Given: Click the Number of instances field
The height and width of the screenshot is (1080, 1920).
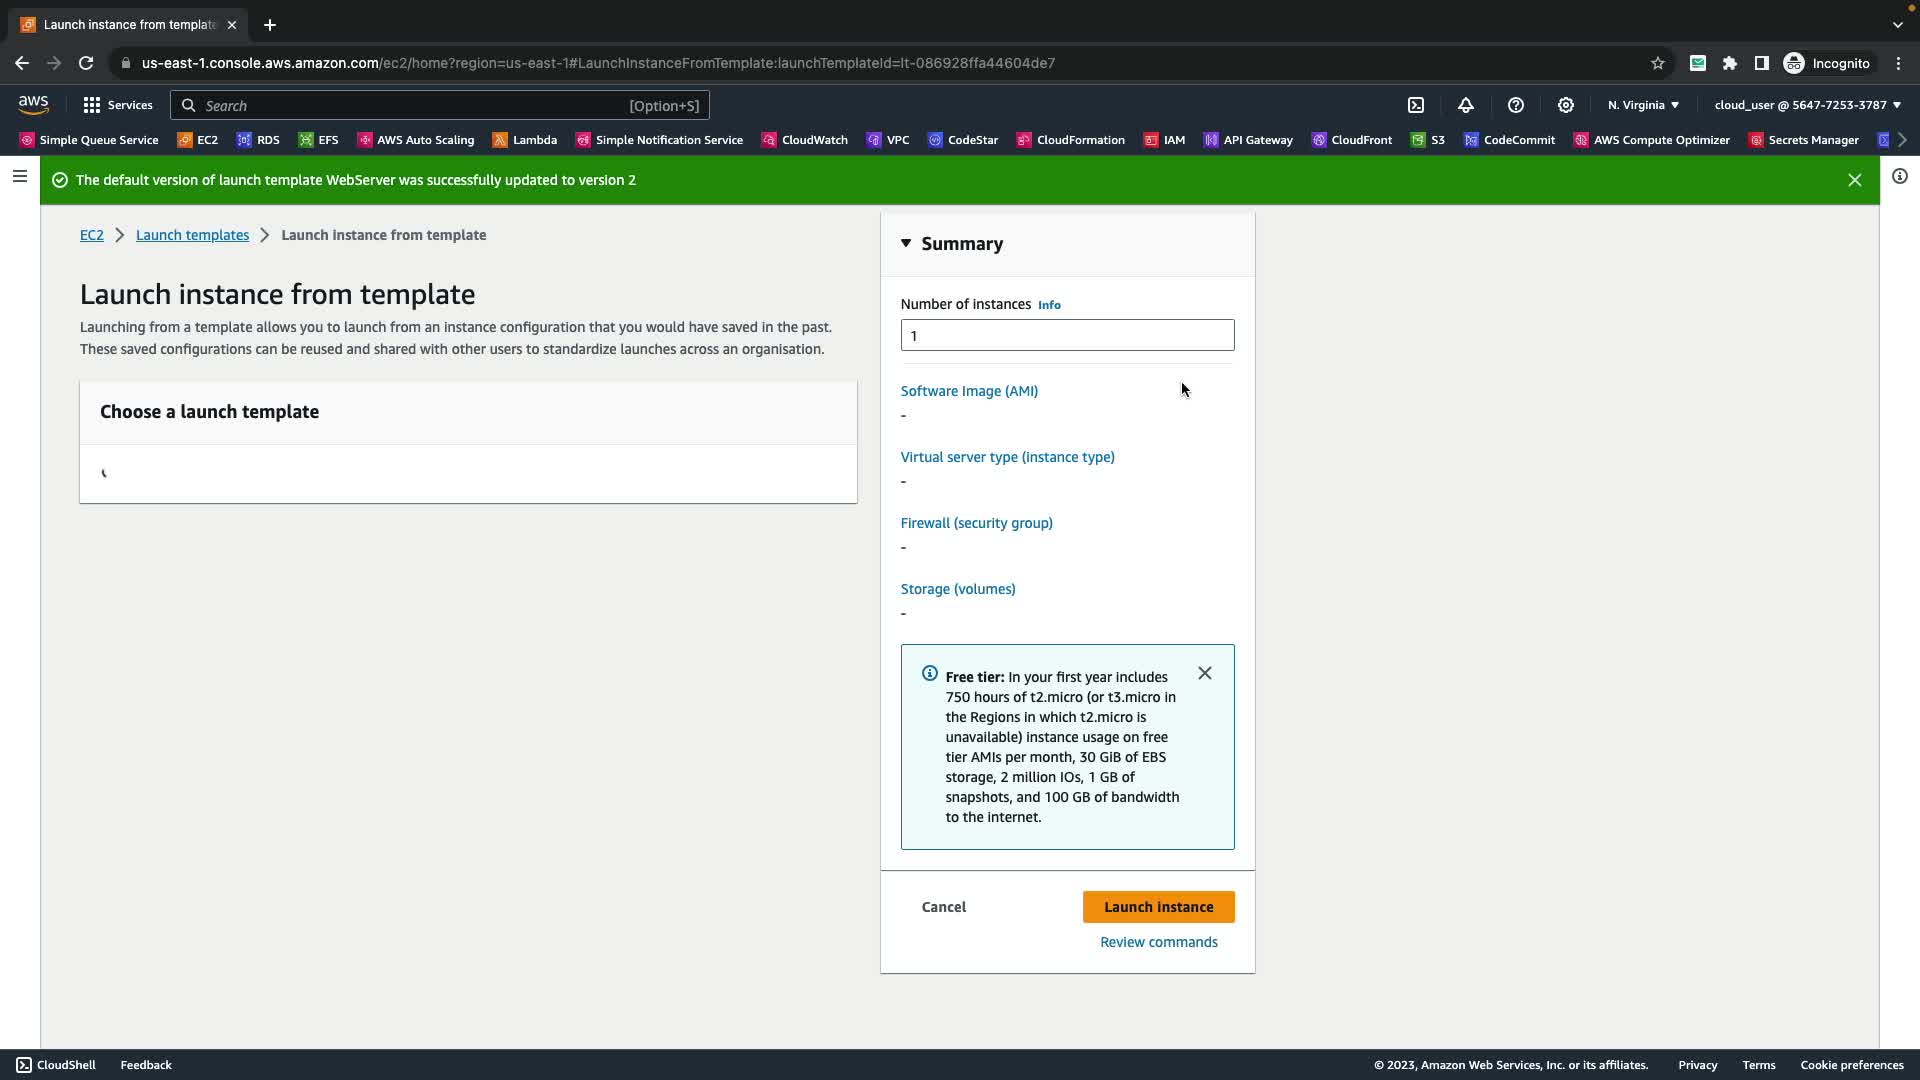Looking at the screenshot, I should (1067, 335).
